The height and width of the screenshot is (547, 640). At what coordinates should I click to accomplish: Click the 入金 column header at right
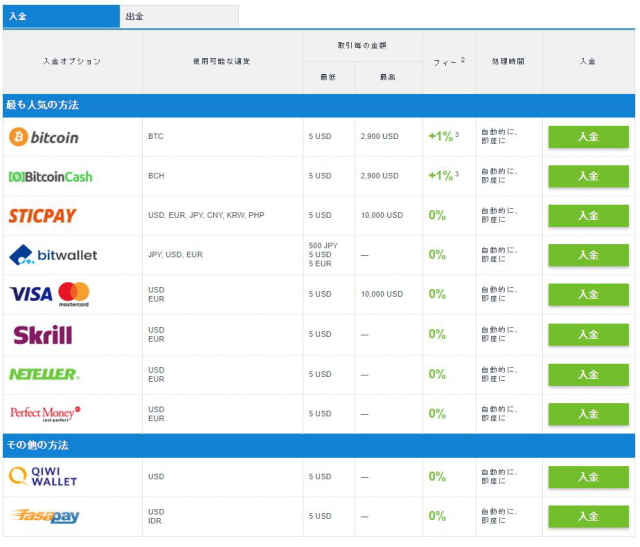[588, 62]
